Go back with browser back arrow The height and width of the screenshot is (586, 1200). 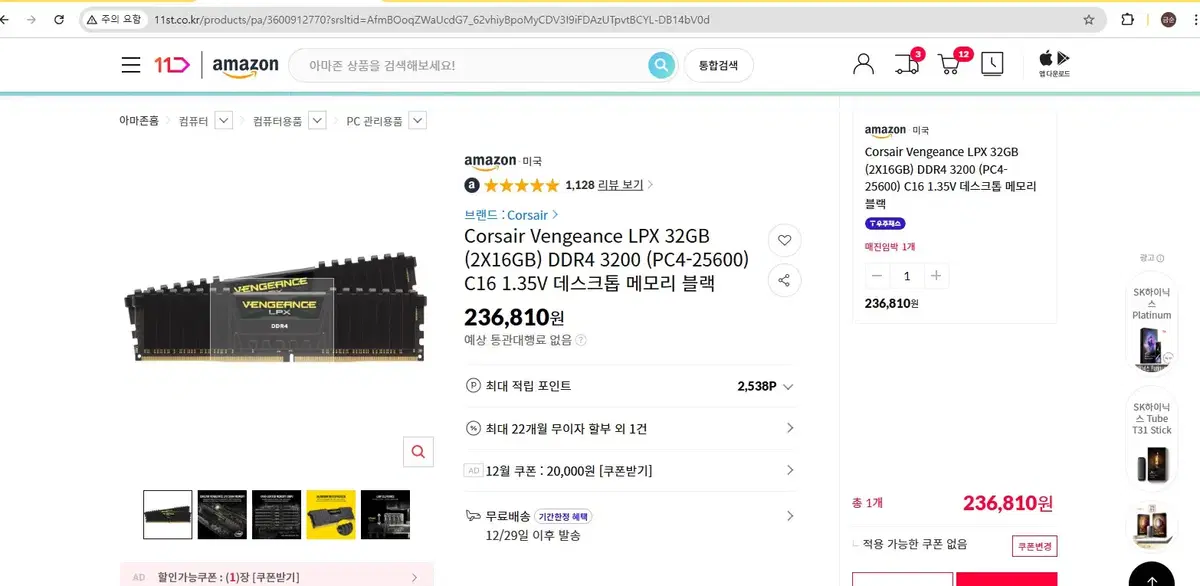point(5,19)
